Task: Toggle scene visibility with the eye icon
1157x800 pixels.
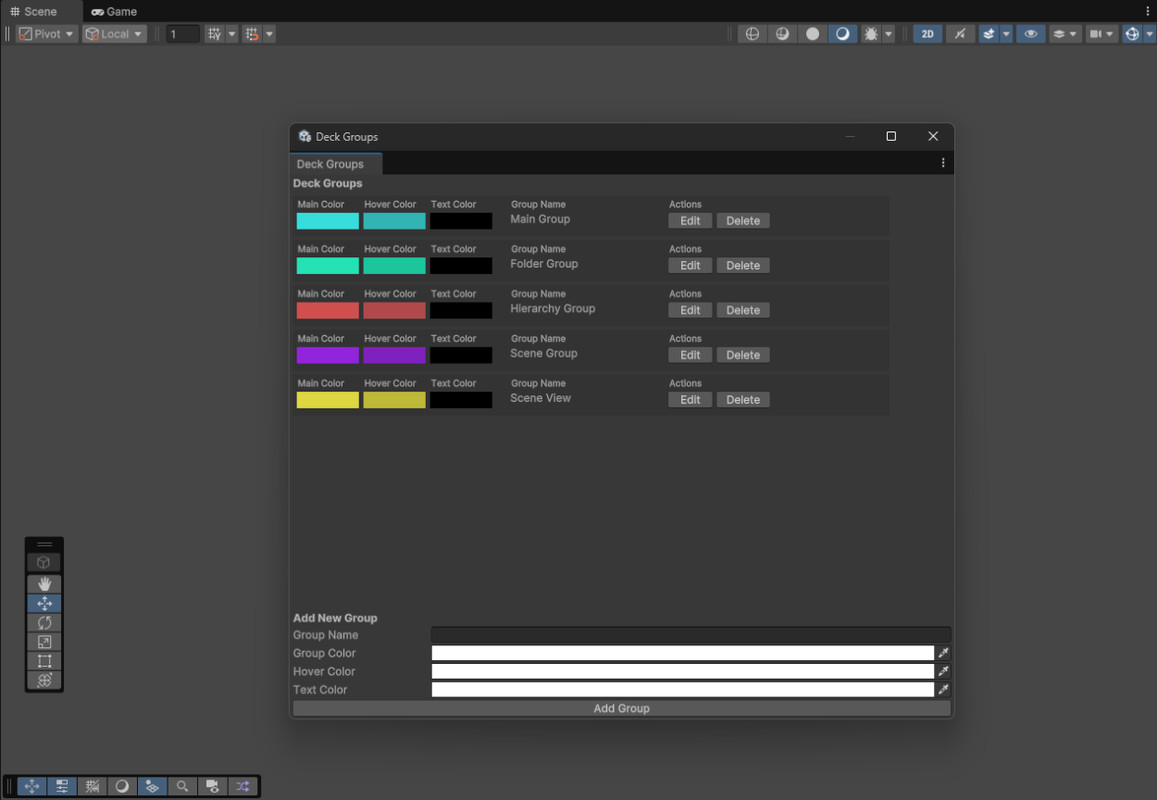Action: point(1030,33)
